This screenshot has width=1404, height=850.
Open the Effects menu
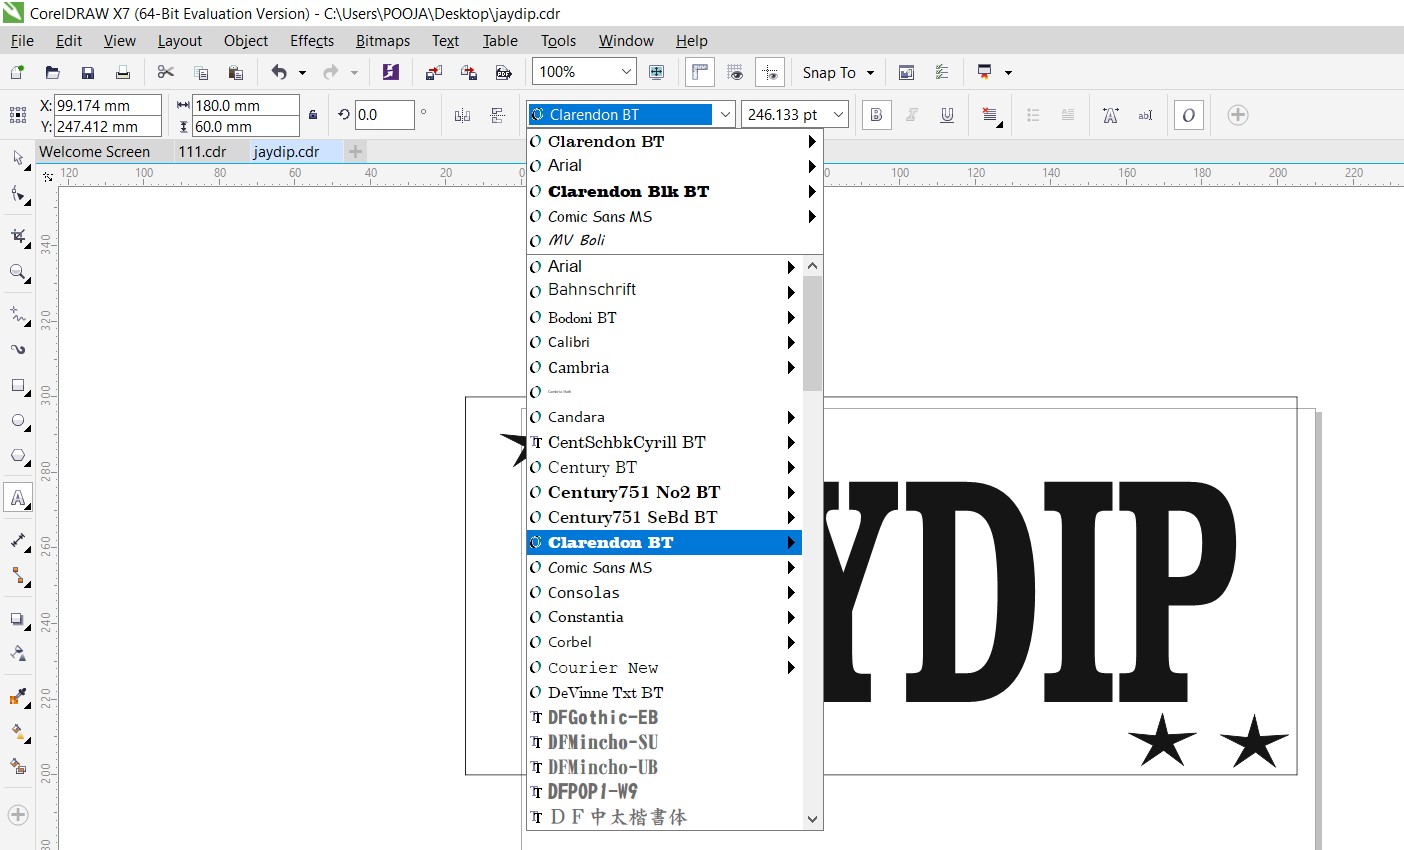point(312,41)
